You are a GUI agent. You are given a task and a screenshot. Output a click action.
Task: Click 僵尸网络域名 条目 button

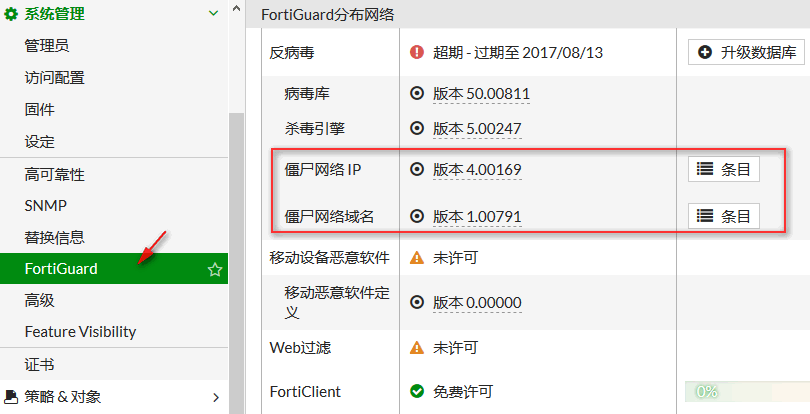724,216
